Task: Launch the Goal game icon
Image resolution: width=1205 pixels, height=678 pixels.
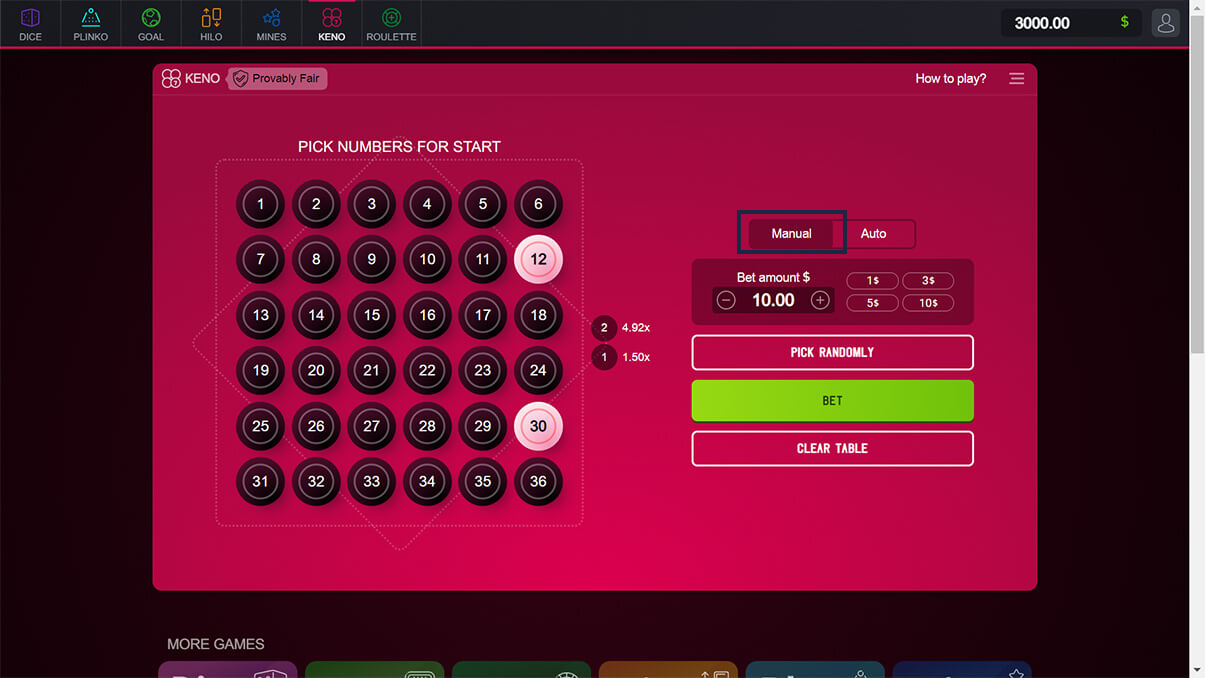Action: tap(150, 23)
